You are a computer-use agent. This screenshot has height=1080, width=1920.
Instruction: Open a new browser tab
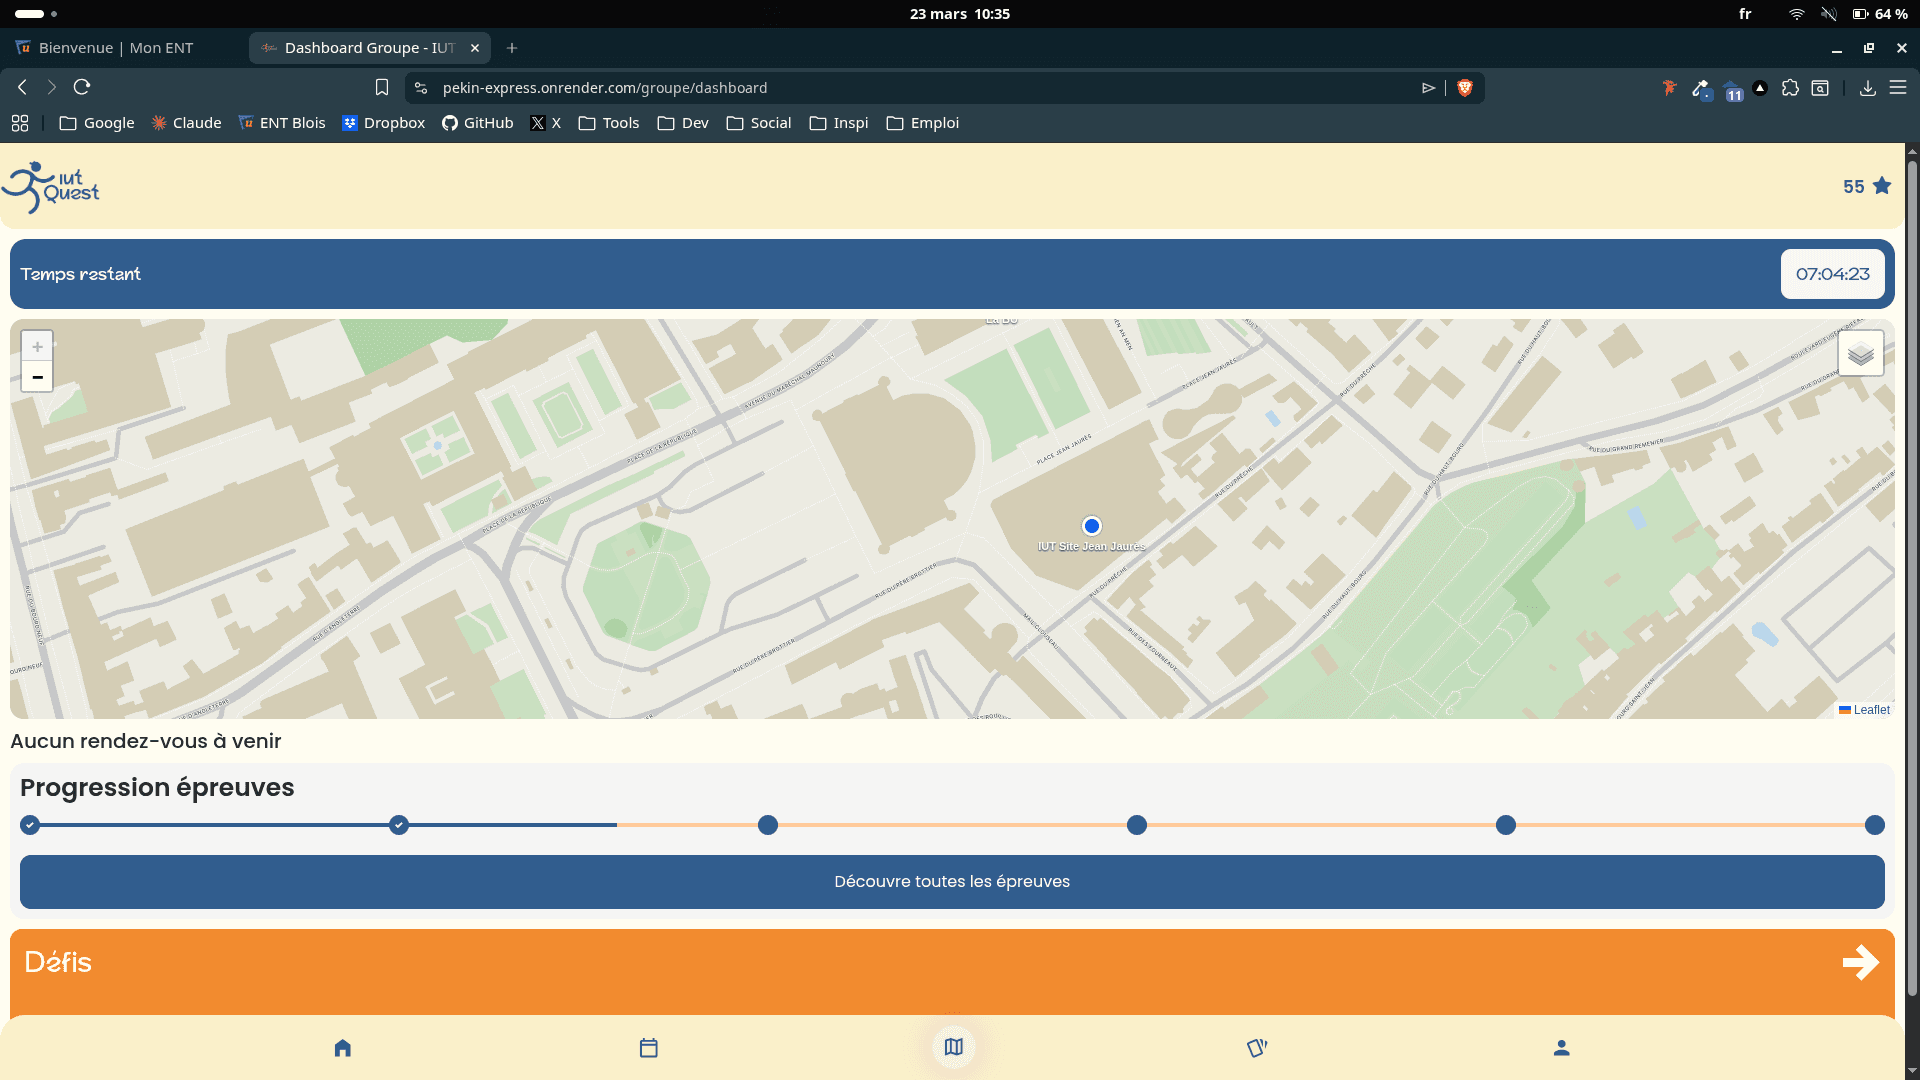[x=512, y=48]
